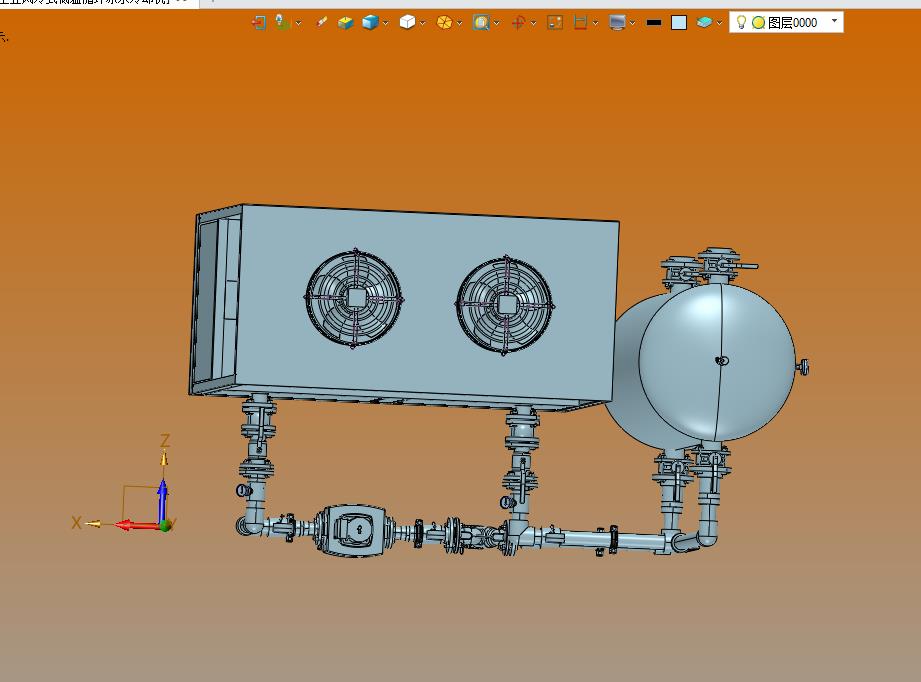
Task: Click the monitor display settings icon
Action: click(x=617, y=22)
